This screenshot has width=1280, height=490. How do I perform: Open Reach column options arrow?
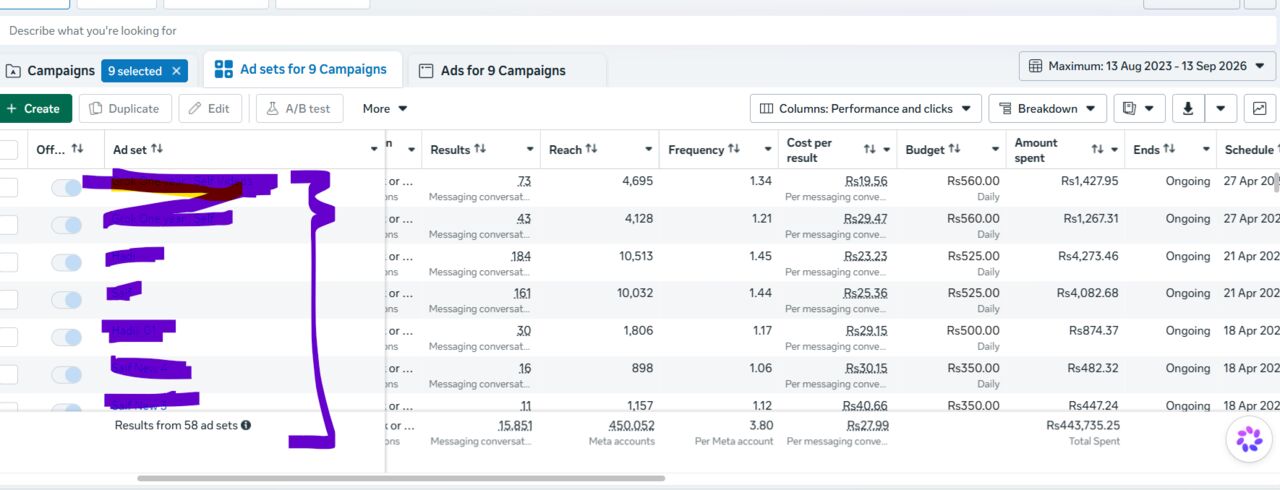(649, 150)
